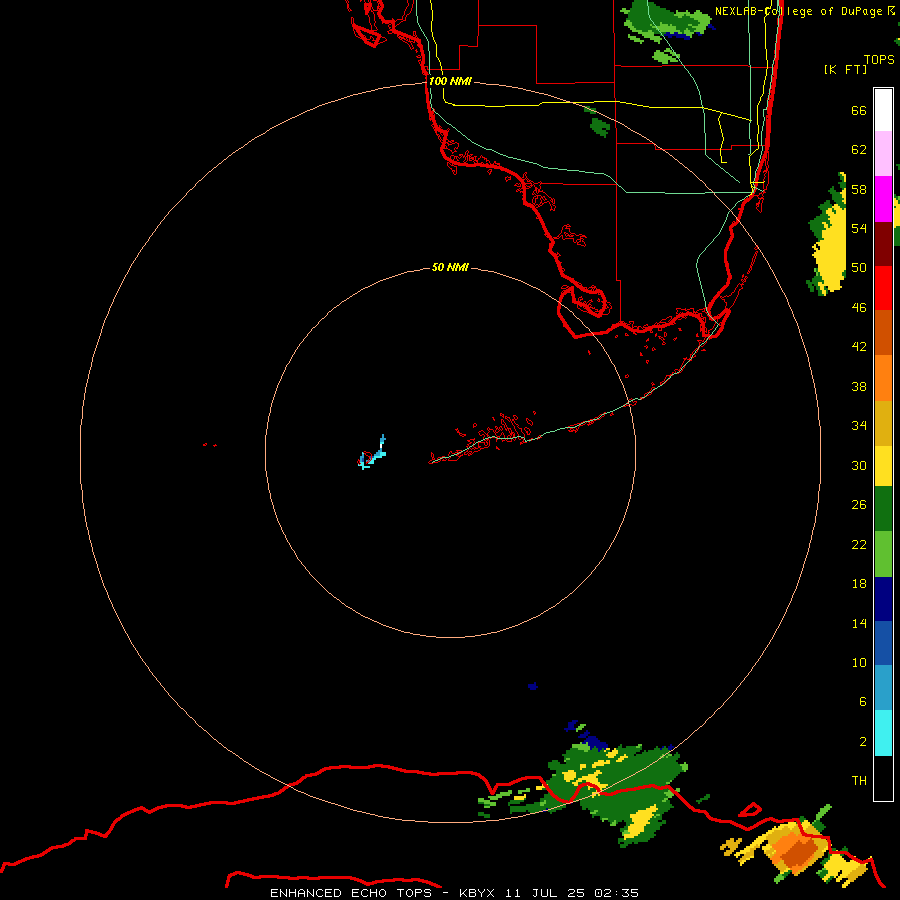The image size is (900, 900).
Task: Click the legend value 62
Action: tap(859, 150)
